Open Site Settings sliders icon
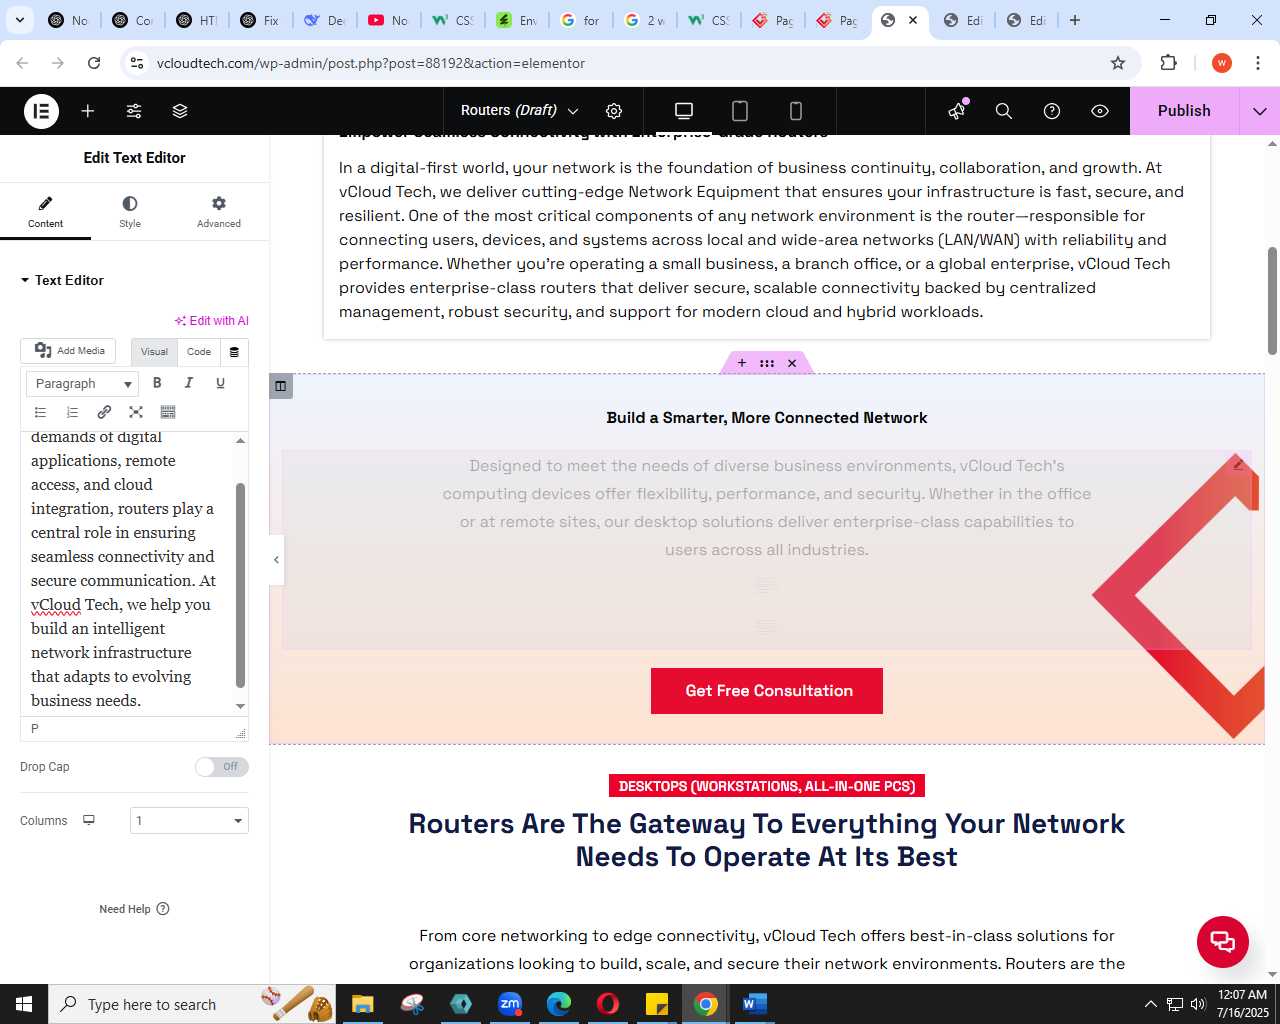This screenshot has height=1024, width=1280. 134,111
